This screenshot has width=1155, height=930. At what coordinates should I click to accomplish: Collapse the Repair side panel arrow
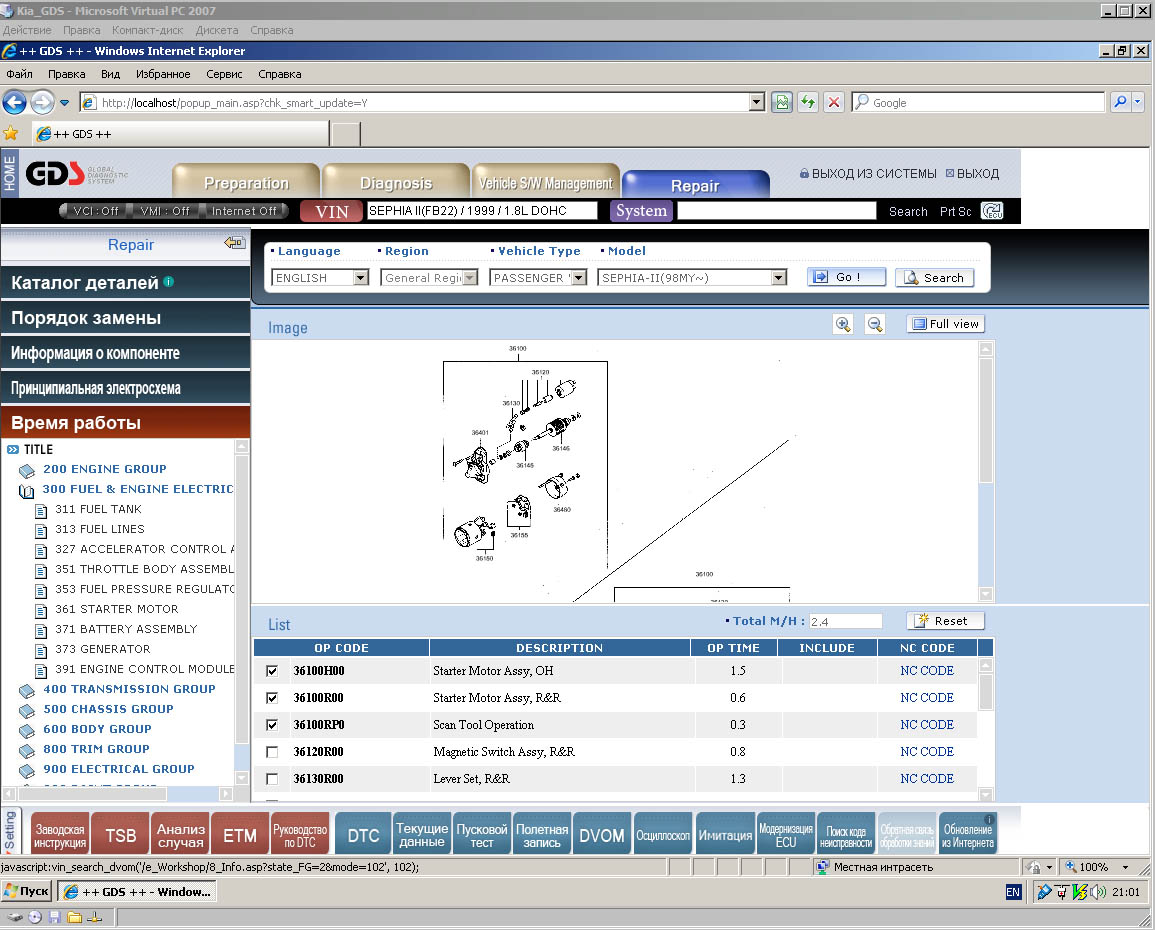[x=235, y=244]
